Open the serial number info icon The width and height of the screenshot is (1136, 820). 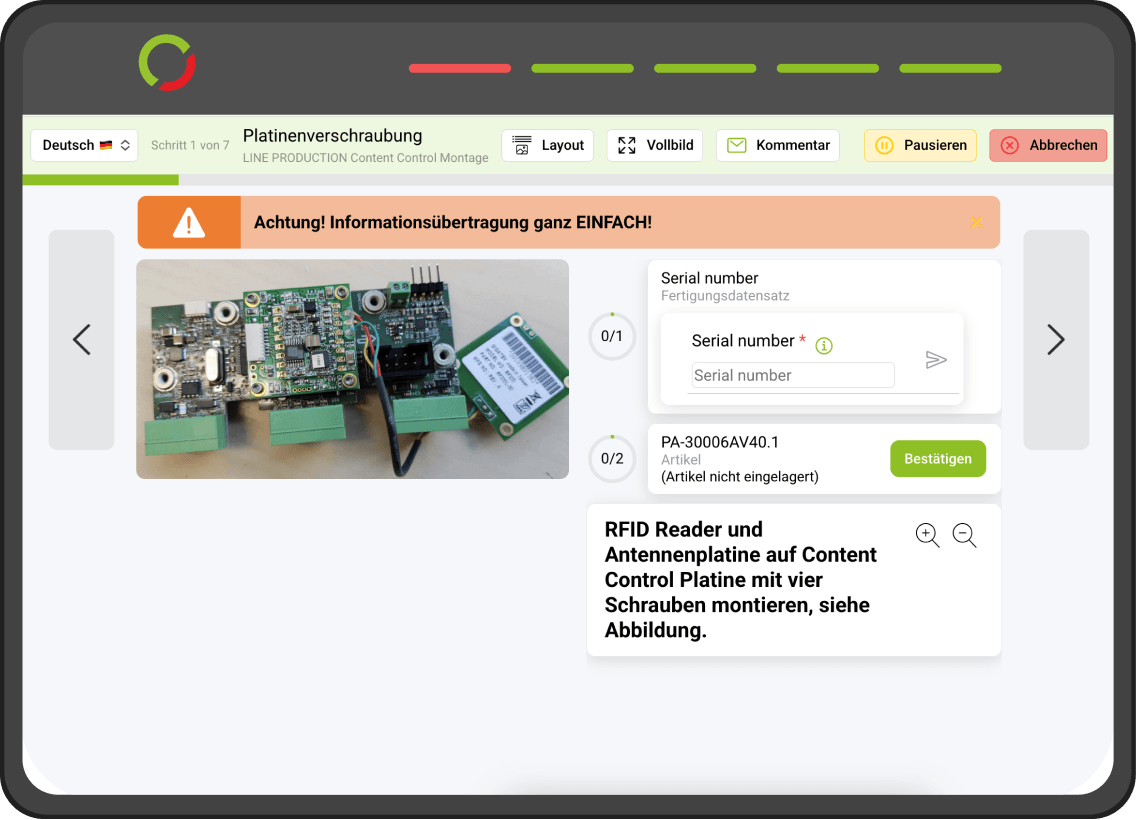point(823,345)
